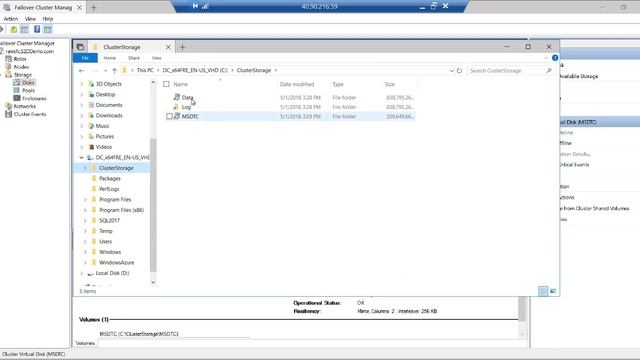Expand the Windows folder node
This screenshot has width=640, height=360.
coord(85,252)
